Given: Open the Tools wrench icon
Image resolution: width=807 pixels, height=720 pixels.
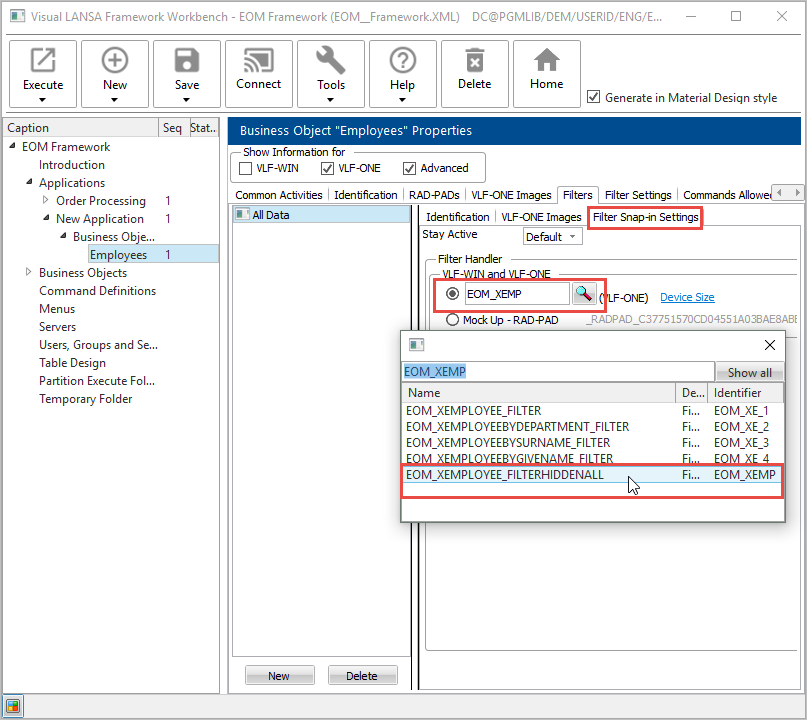Looking at the screenshot, I should point(330,60).
